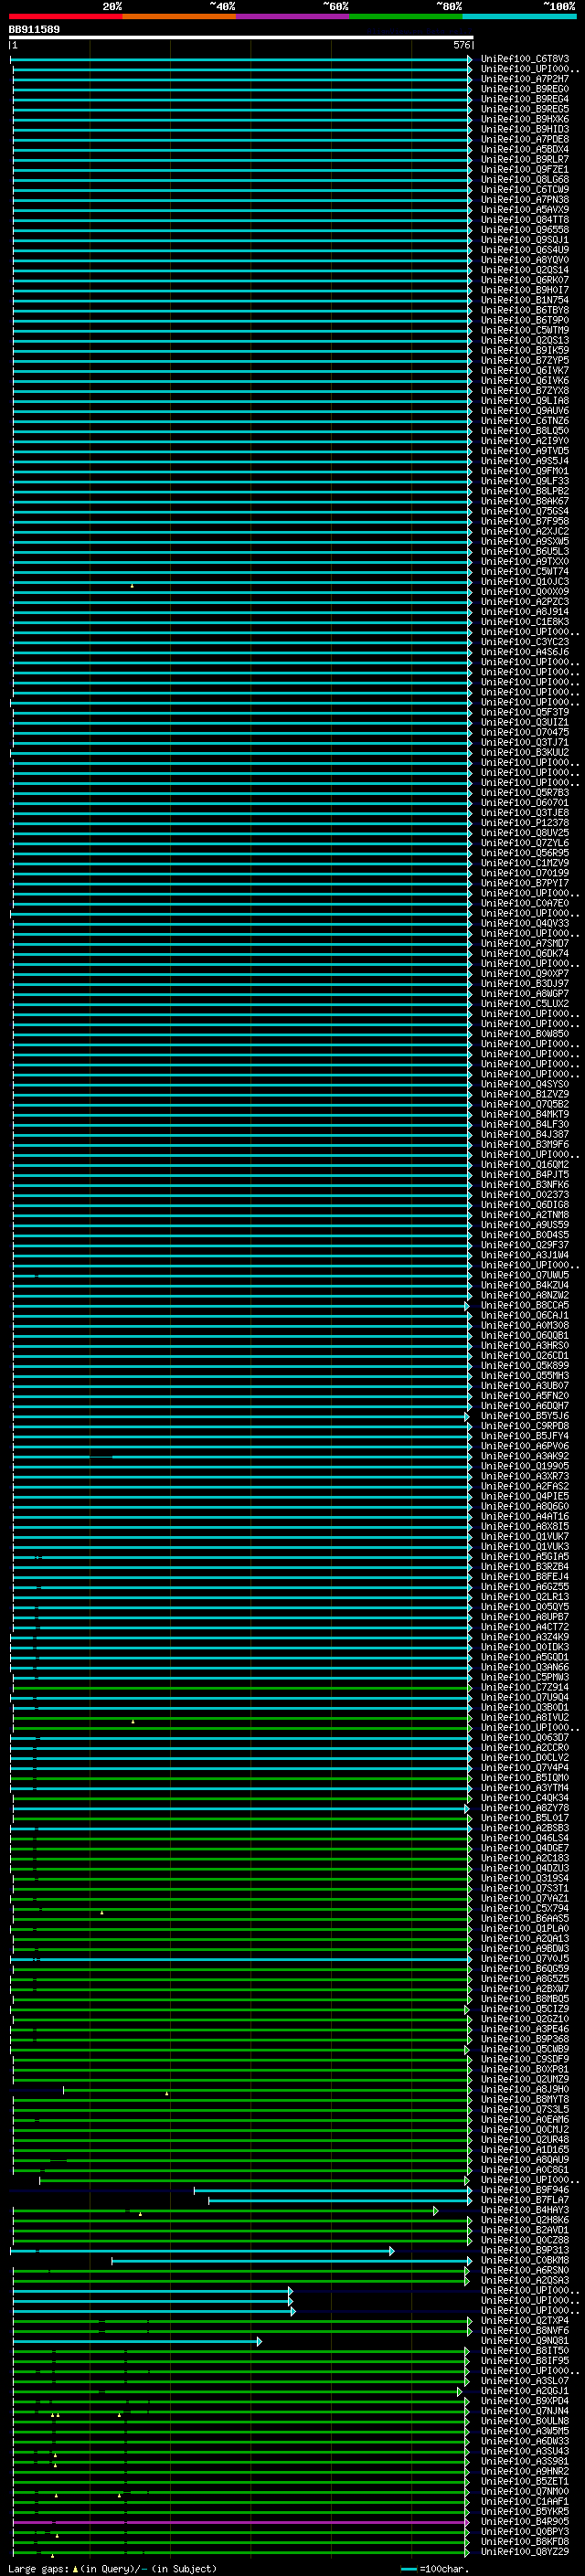Select UniRef100_A3J1W4 label
The image size is (585, 2576).
[525, 1255]
